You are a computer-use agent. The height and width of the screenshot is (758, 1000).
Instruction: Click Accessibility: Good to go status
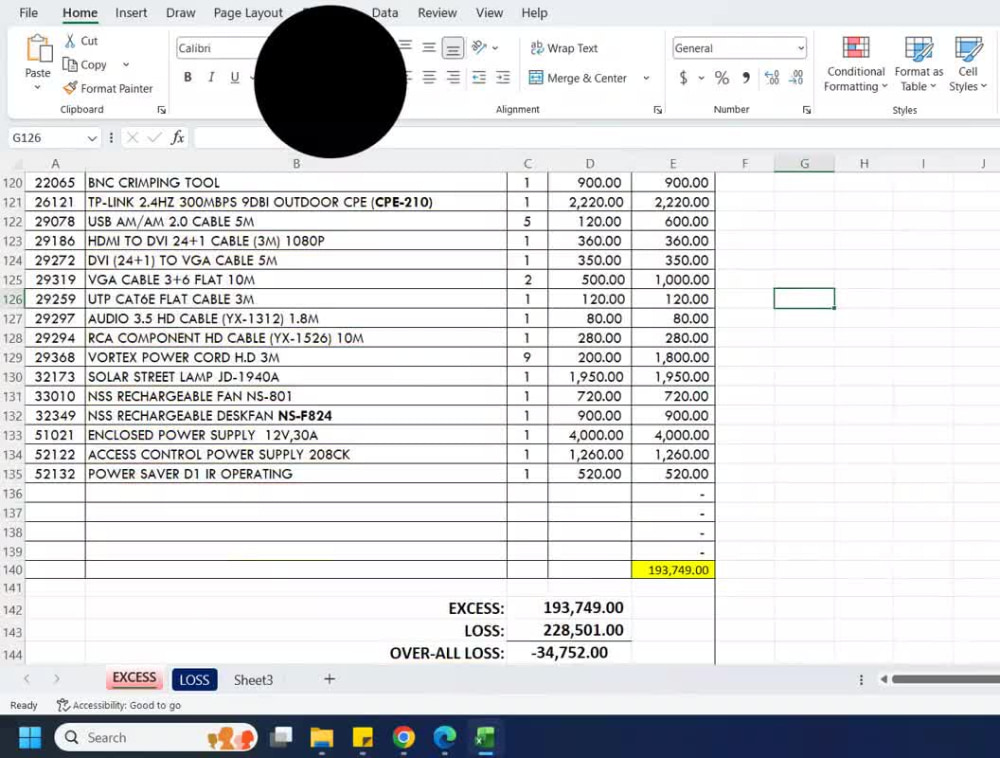(119, 705)
